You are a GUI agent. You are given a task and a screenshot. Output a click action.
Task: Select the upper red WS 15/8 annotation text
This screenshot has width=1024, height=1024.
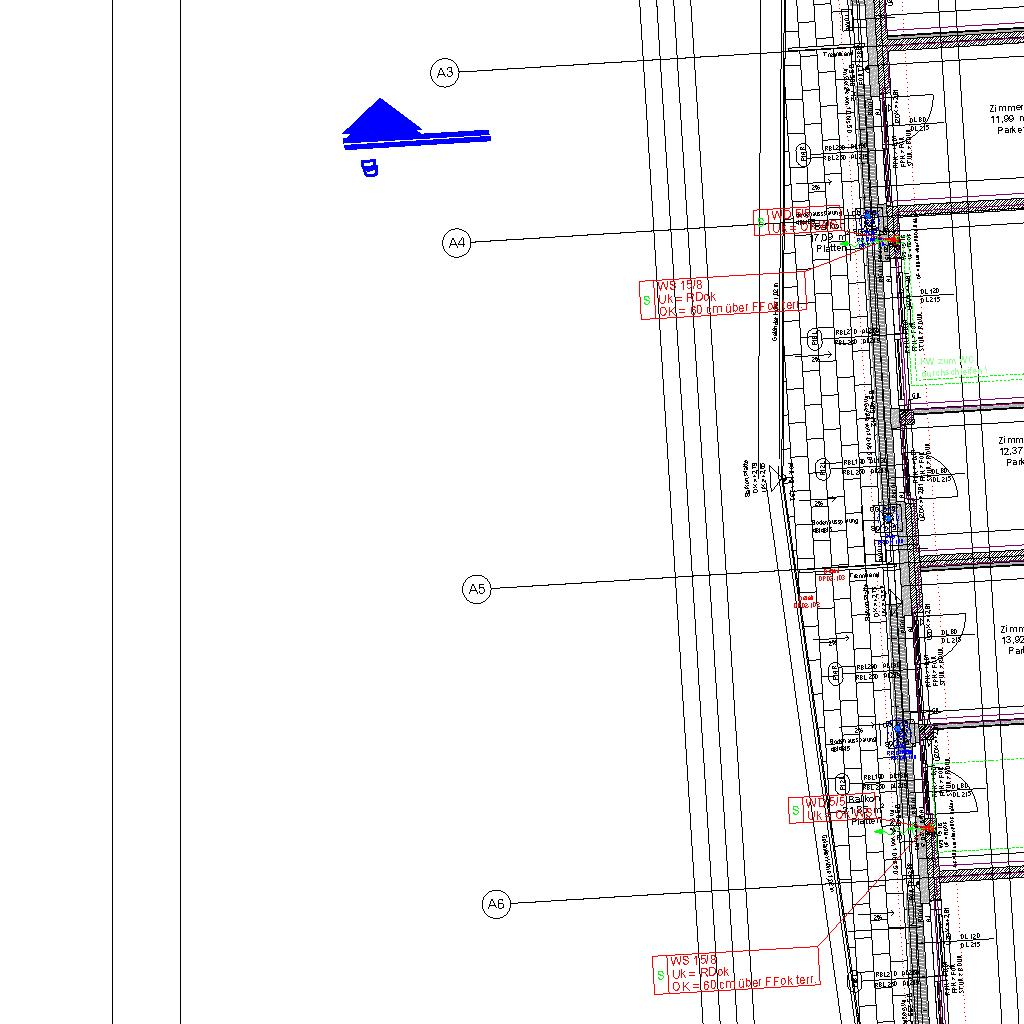728,297
